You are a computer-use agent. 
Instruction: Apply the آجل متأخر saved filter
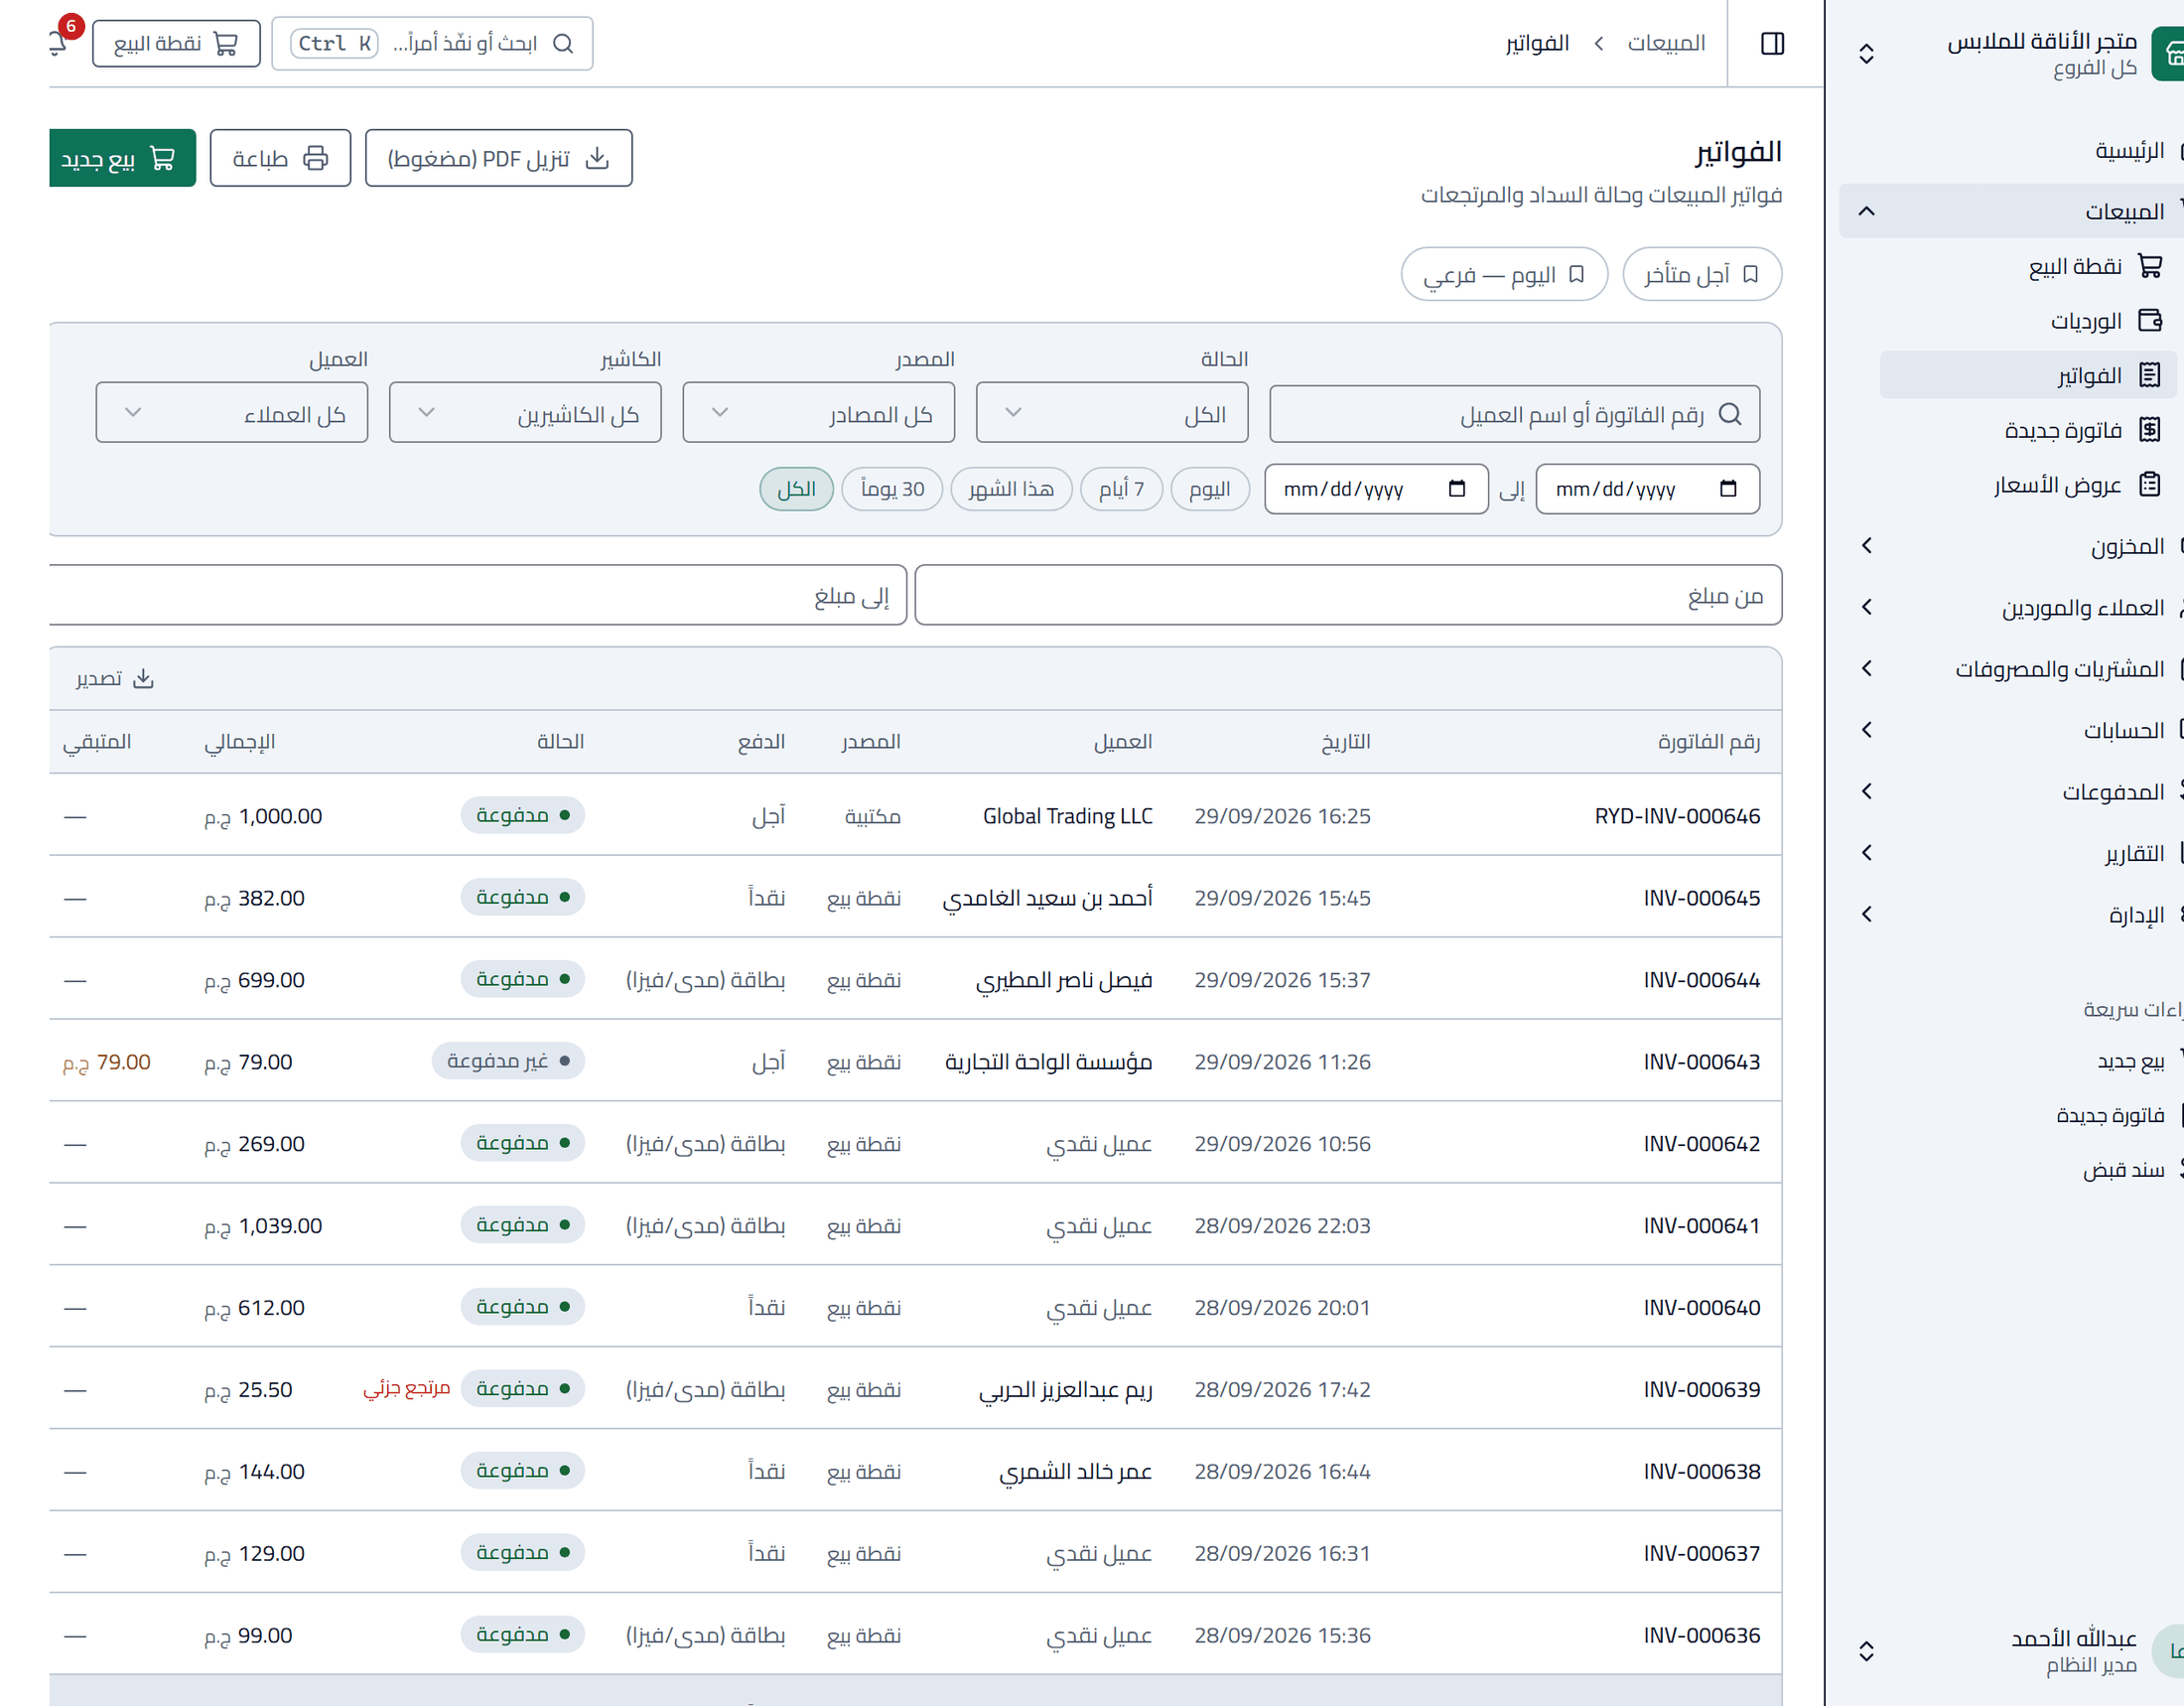(1701, 274)
